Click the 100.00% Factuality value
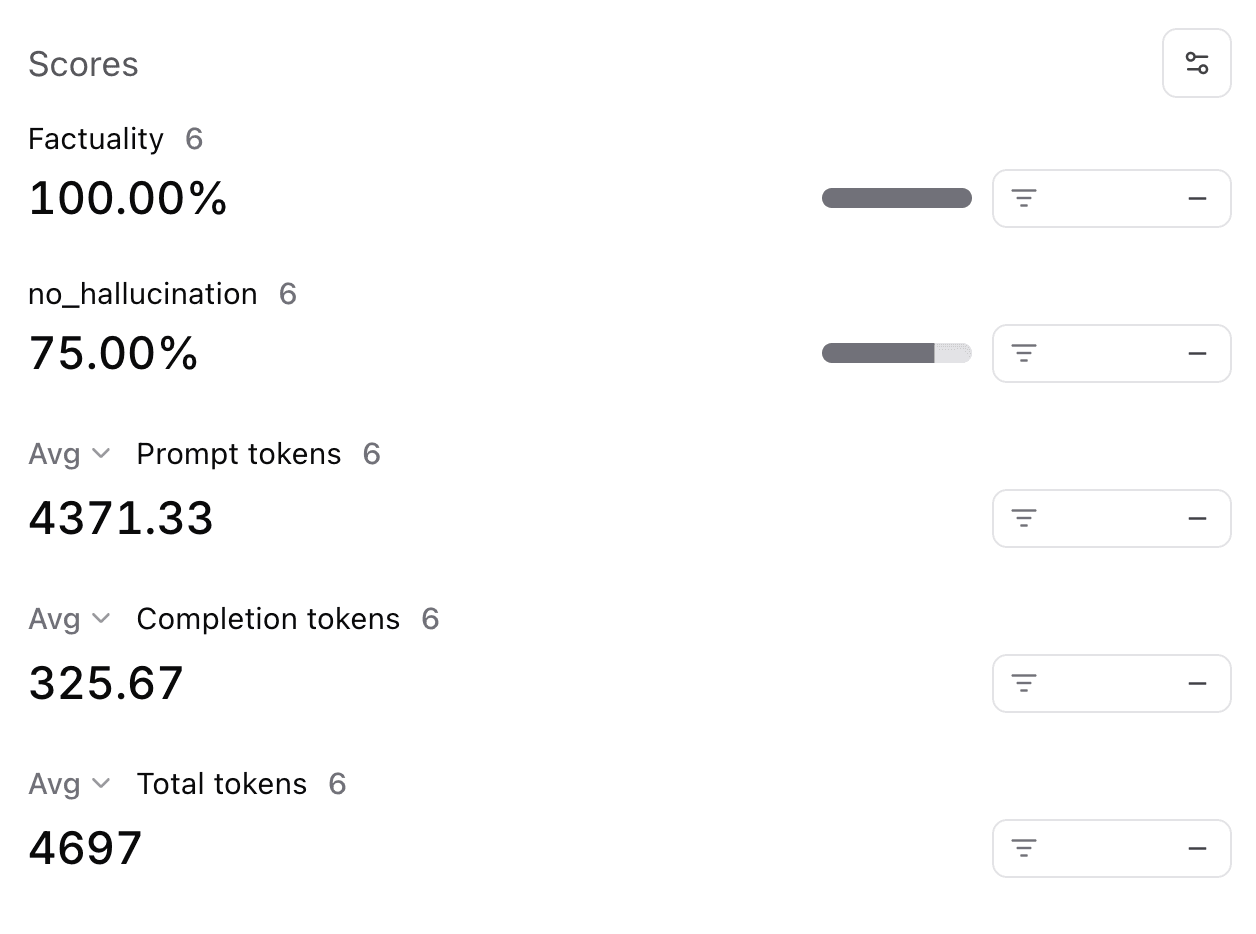The width and height of the screenshot is (1256, 934). tap(128, 198)
